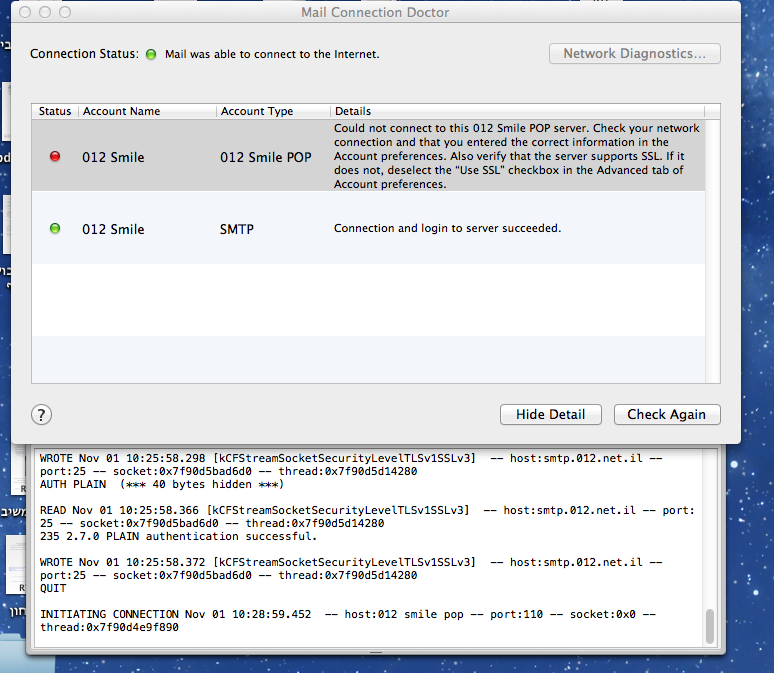
Task: Open help with question mark button
Action: (41, 415)
